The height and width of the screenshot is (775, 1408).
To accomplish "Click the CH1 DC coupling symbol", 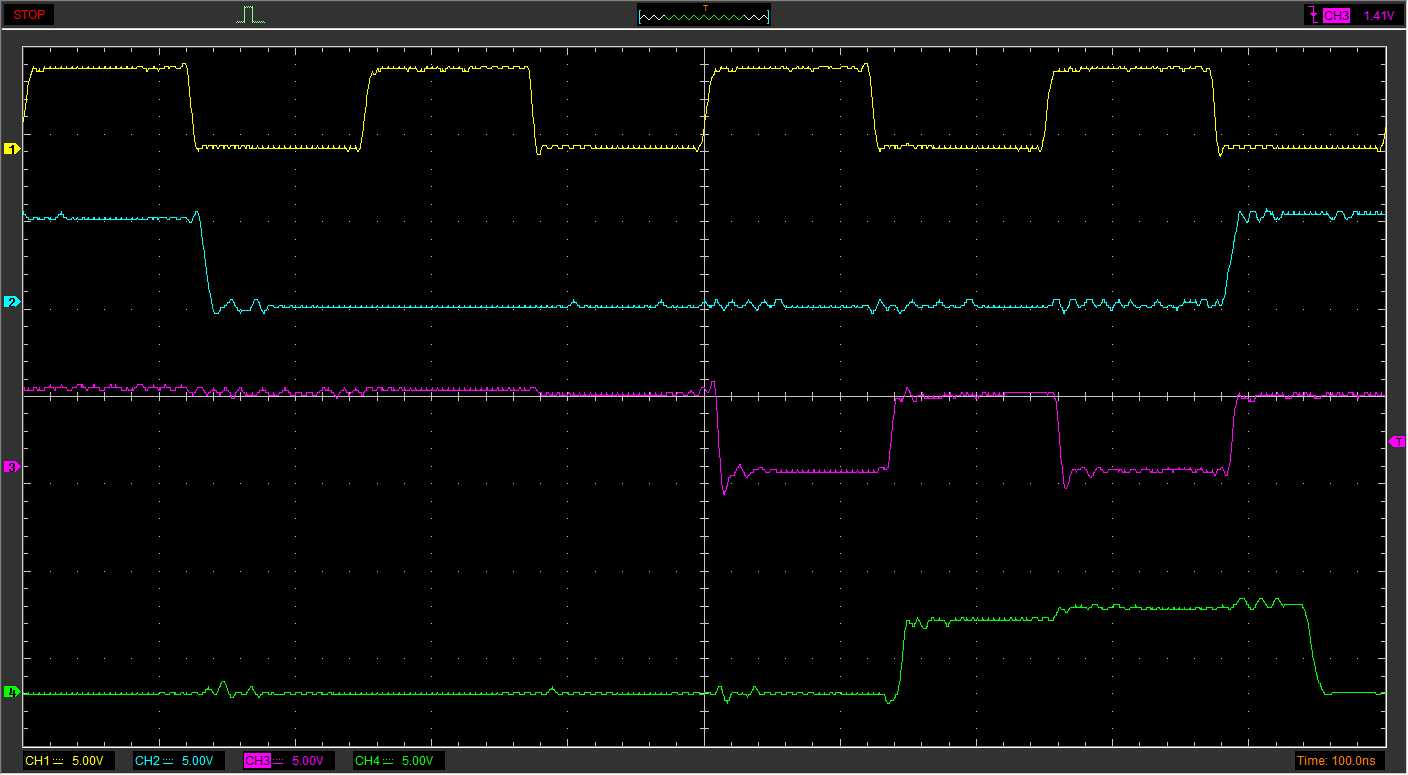I will pos(58,761).
